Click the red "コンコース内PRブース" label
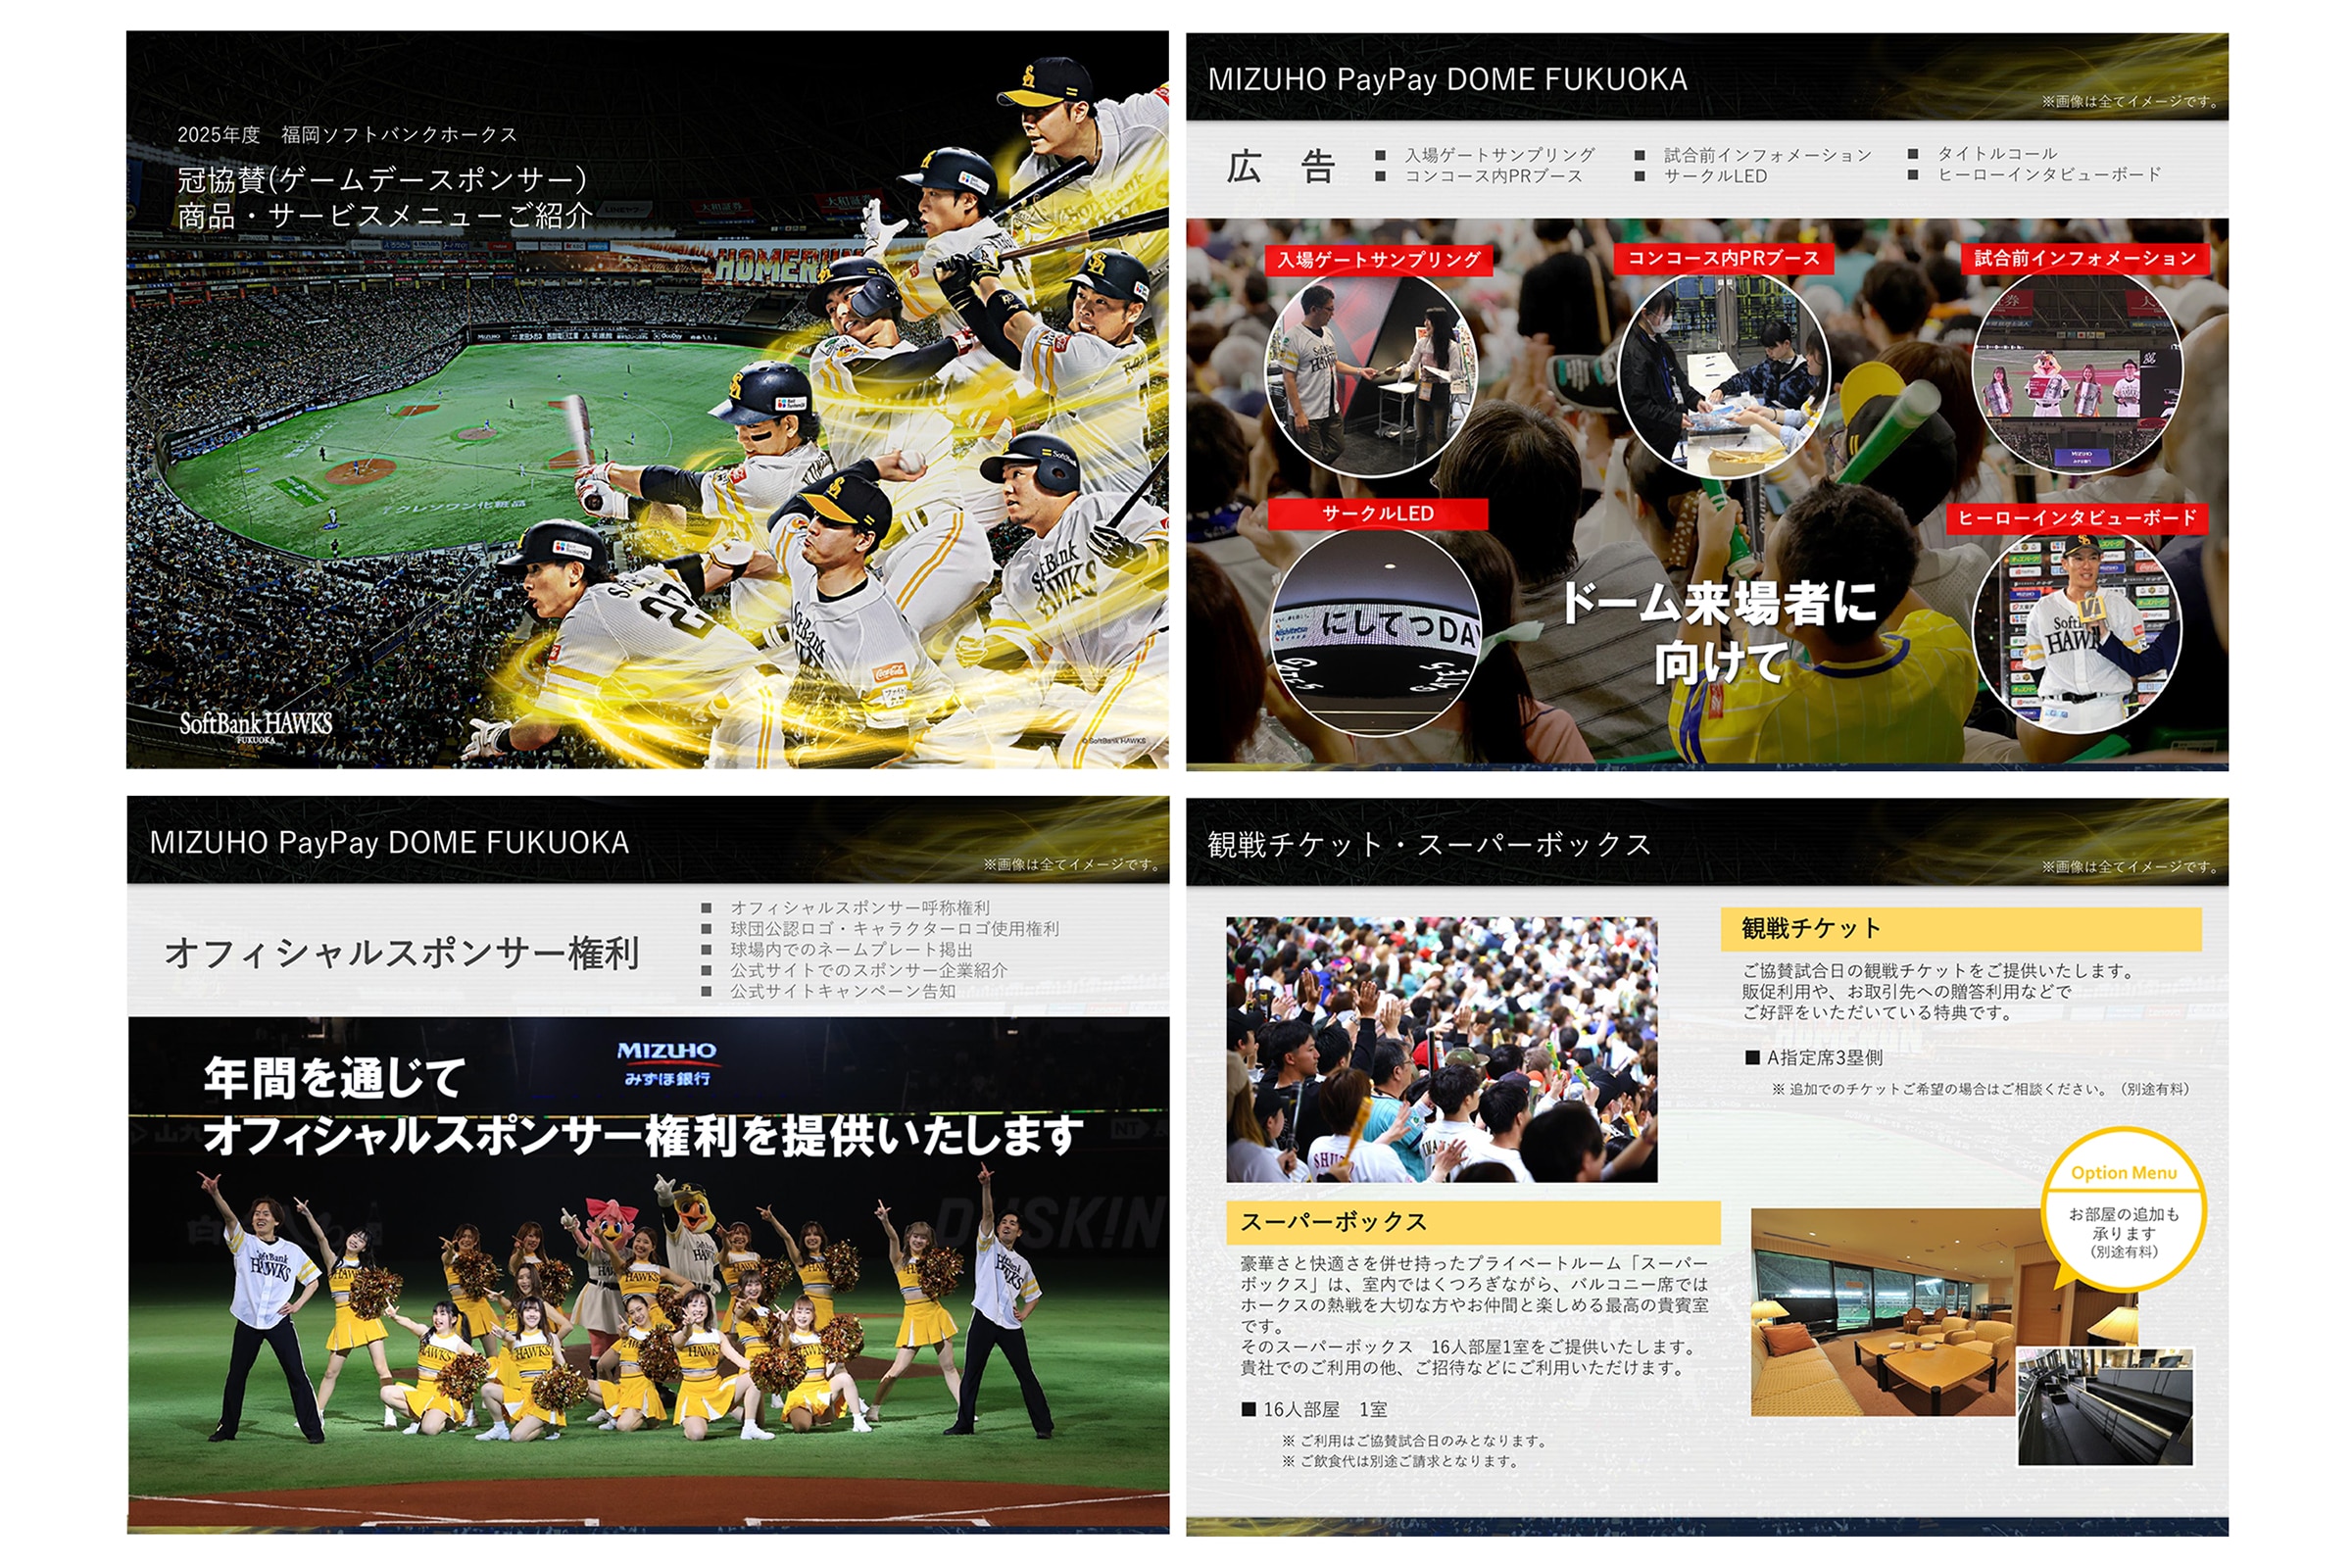The height and width of the screenshot is (1568, 2352). click(1724, 258)
